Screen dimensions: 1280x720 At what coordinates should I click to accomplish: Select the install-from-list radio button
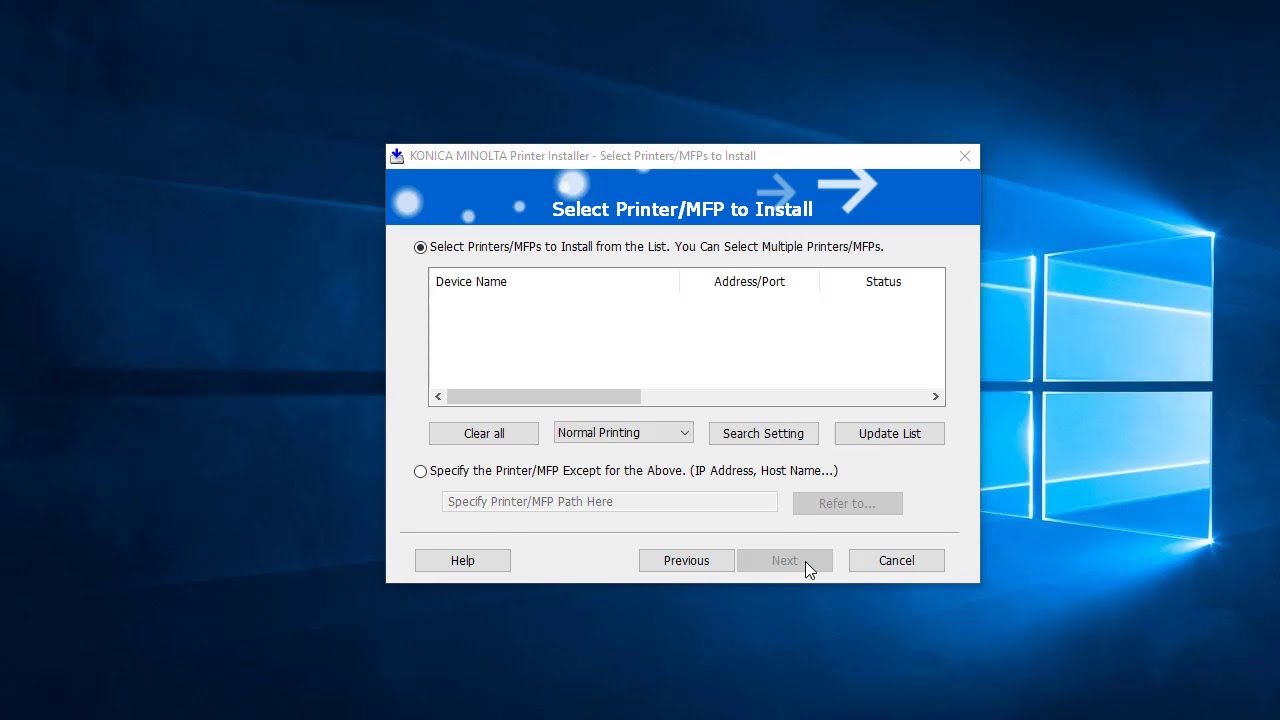click(x=420, y=247)
